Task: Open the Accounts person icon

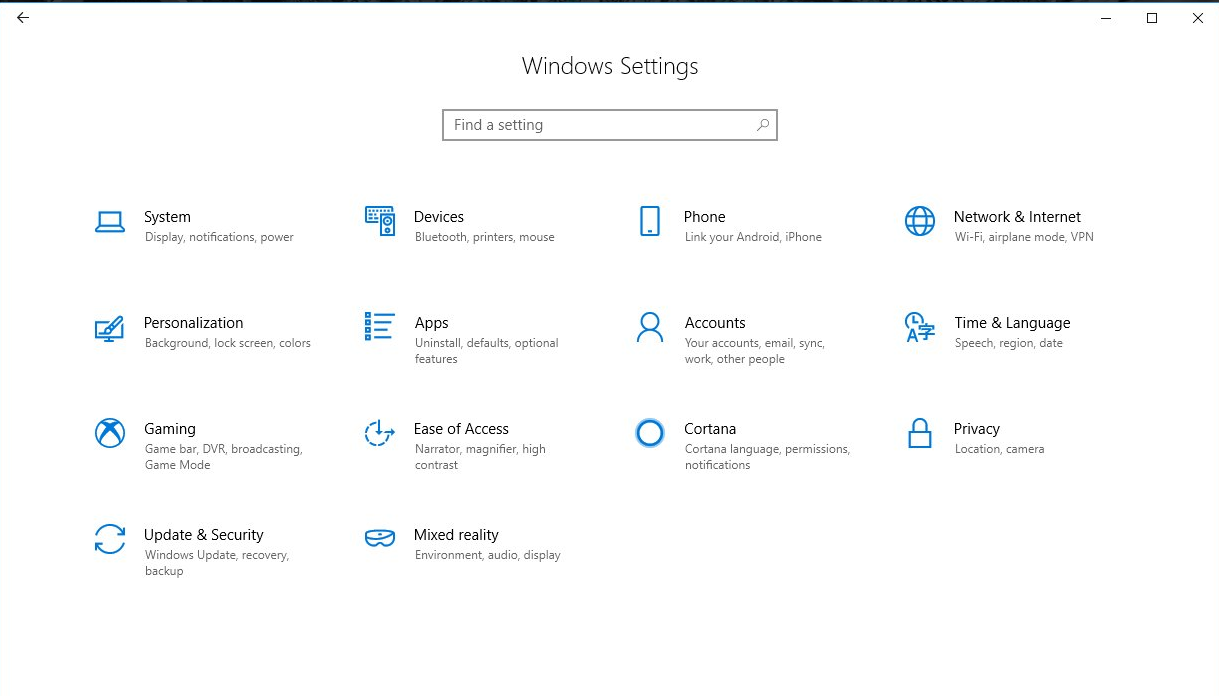Action: point(650,327)
